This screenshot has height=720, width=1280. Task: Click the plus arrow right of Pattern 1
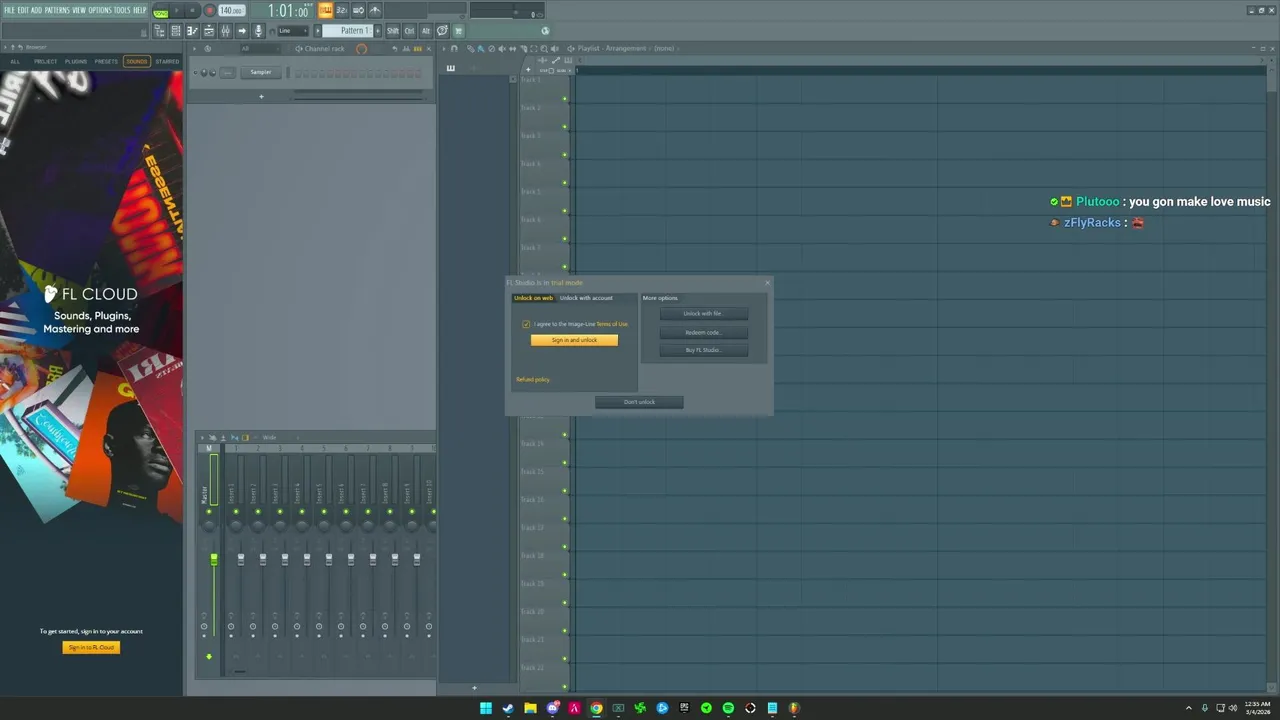pos(378,31)
